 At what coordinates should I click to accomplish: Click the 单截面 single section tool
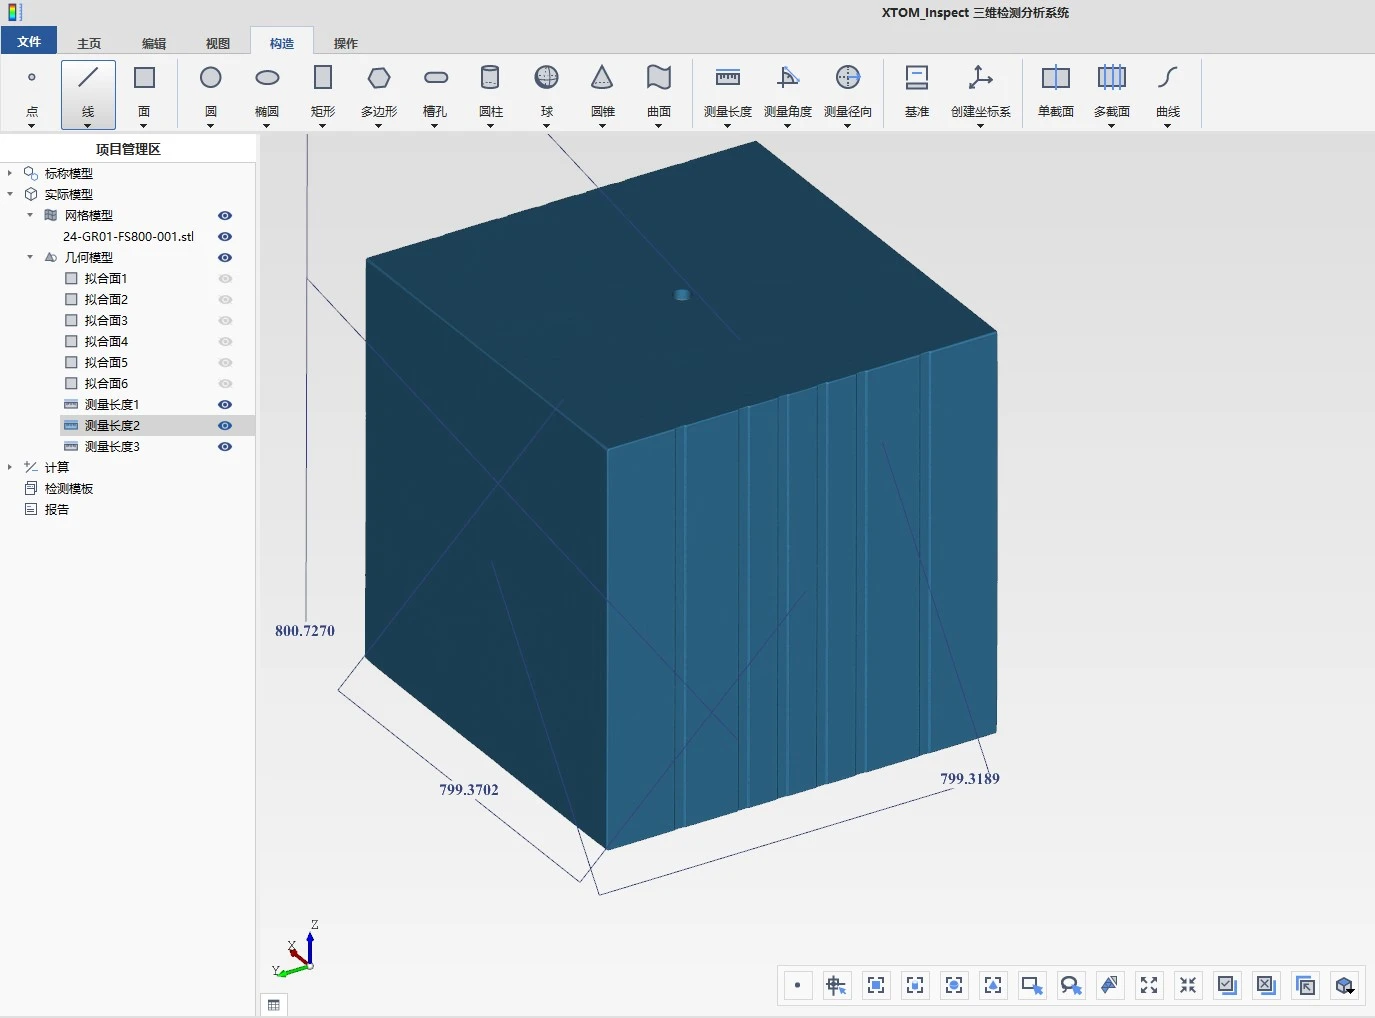1056,92
